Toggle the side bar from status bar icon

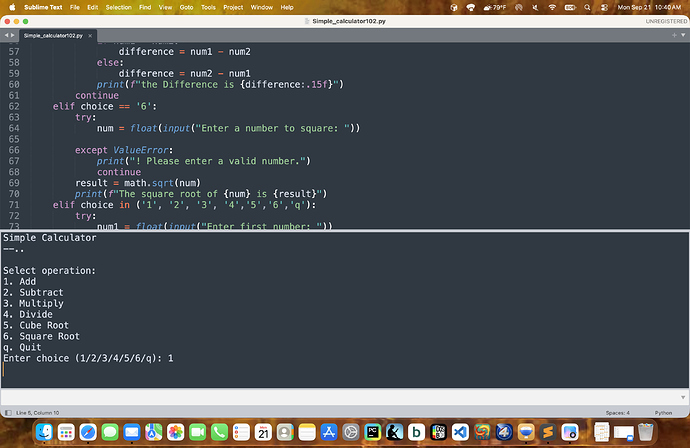pyautogui.click(x=8, y=413)
